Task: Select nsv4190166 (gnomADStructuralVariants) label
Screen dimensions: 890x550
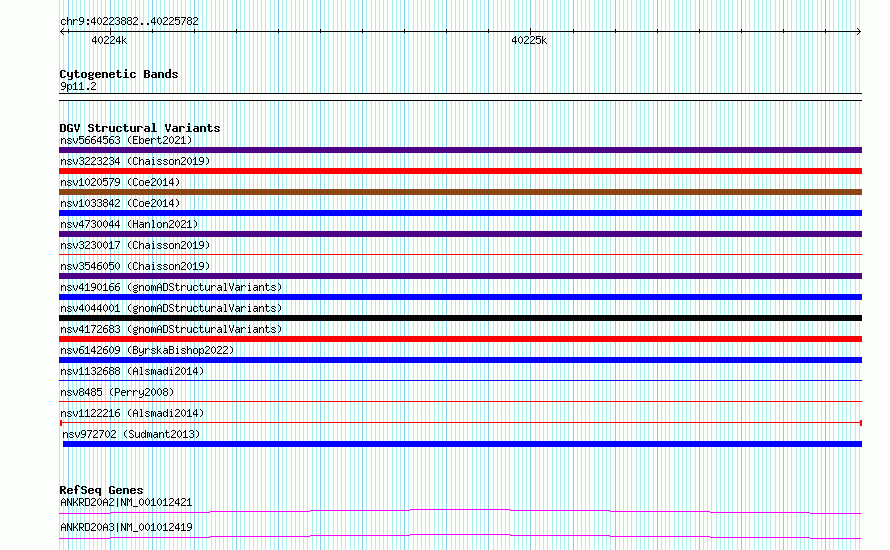Action: pos(171,287)
